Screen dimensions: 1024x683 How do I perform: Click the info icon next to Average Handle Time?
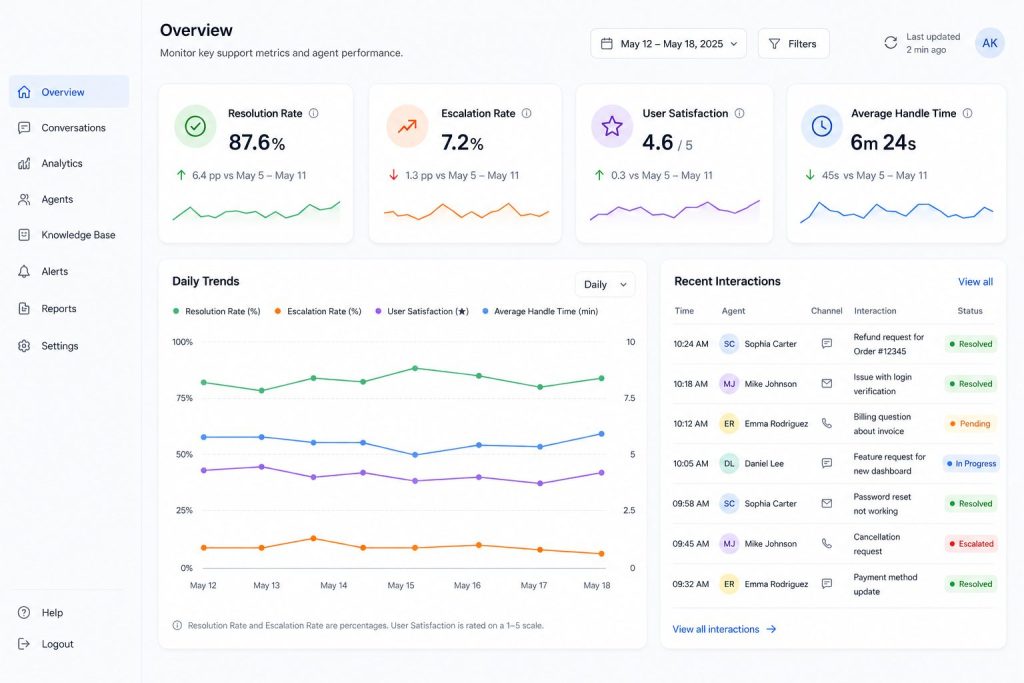click(x=967, y=113)
